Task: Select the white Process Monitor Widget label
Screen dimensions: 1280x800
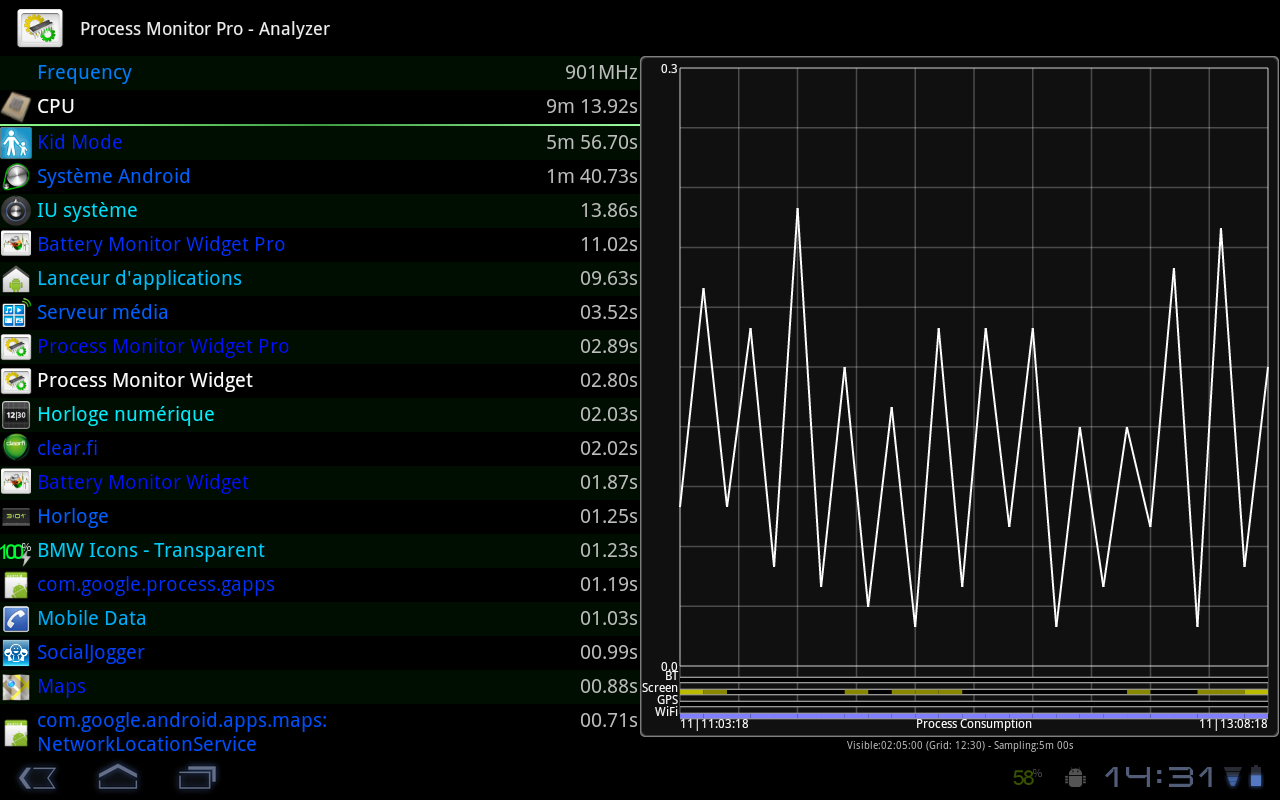Action: (145, 380)
